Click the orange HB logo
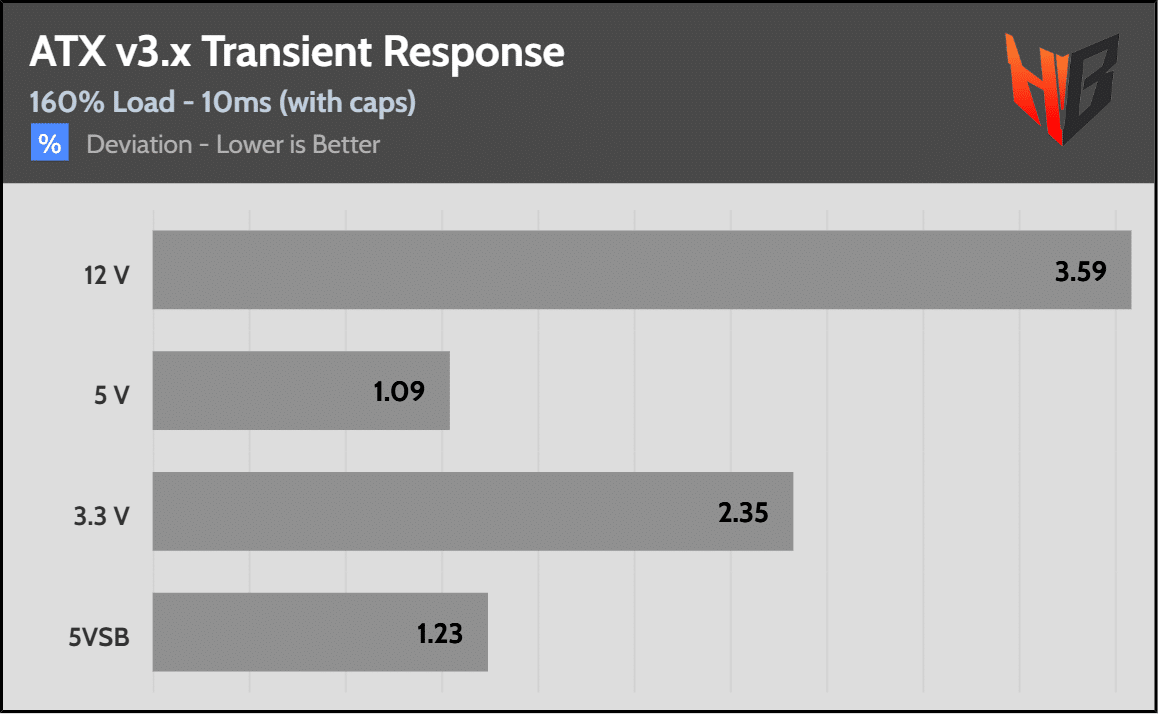1158x714 pixels. coord(1061,88)
